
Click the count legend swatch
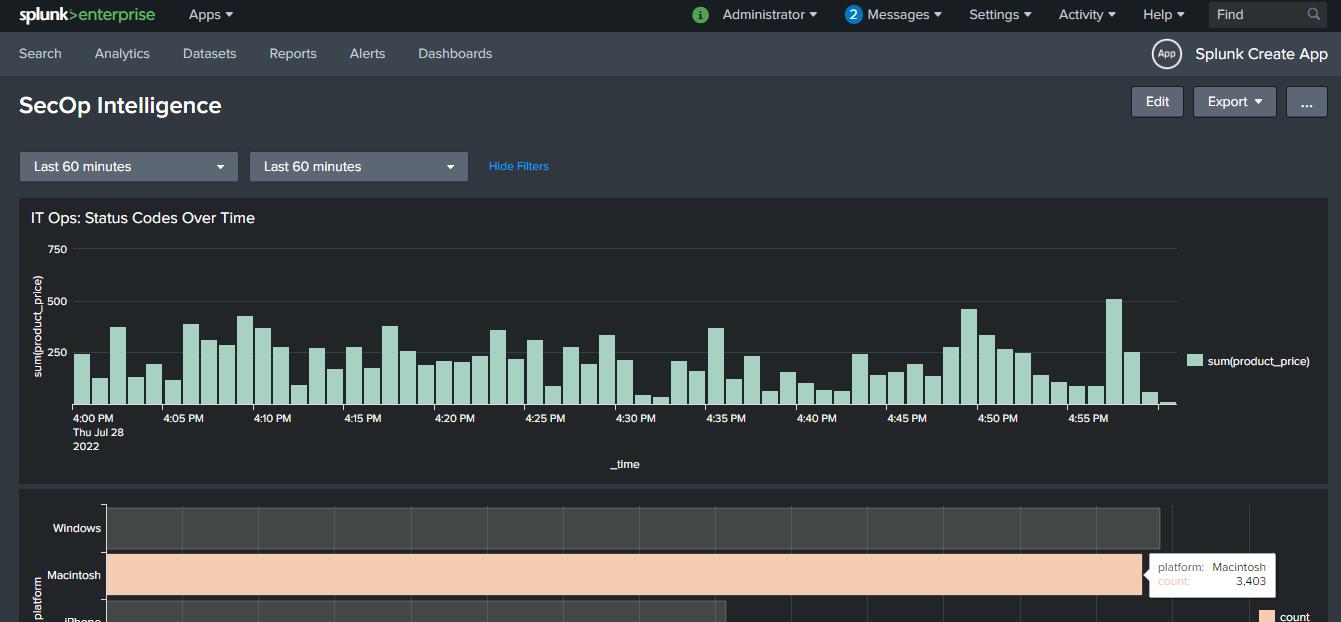[1266, 616]
